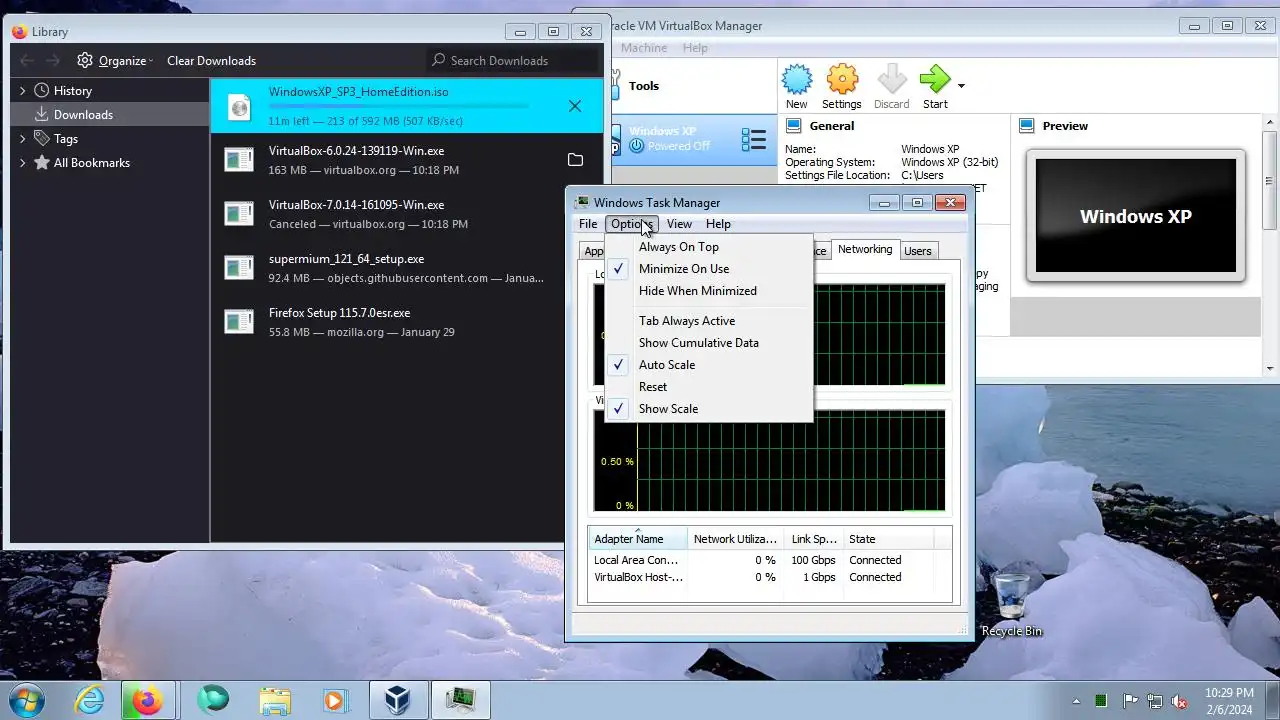The image size is (1280, 720).
Task: Disable Show Scale option
Action: pyautogui.click(x=709, y=409)
